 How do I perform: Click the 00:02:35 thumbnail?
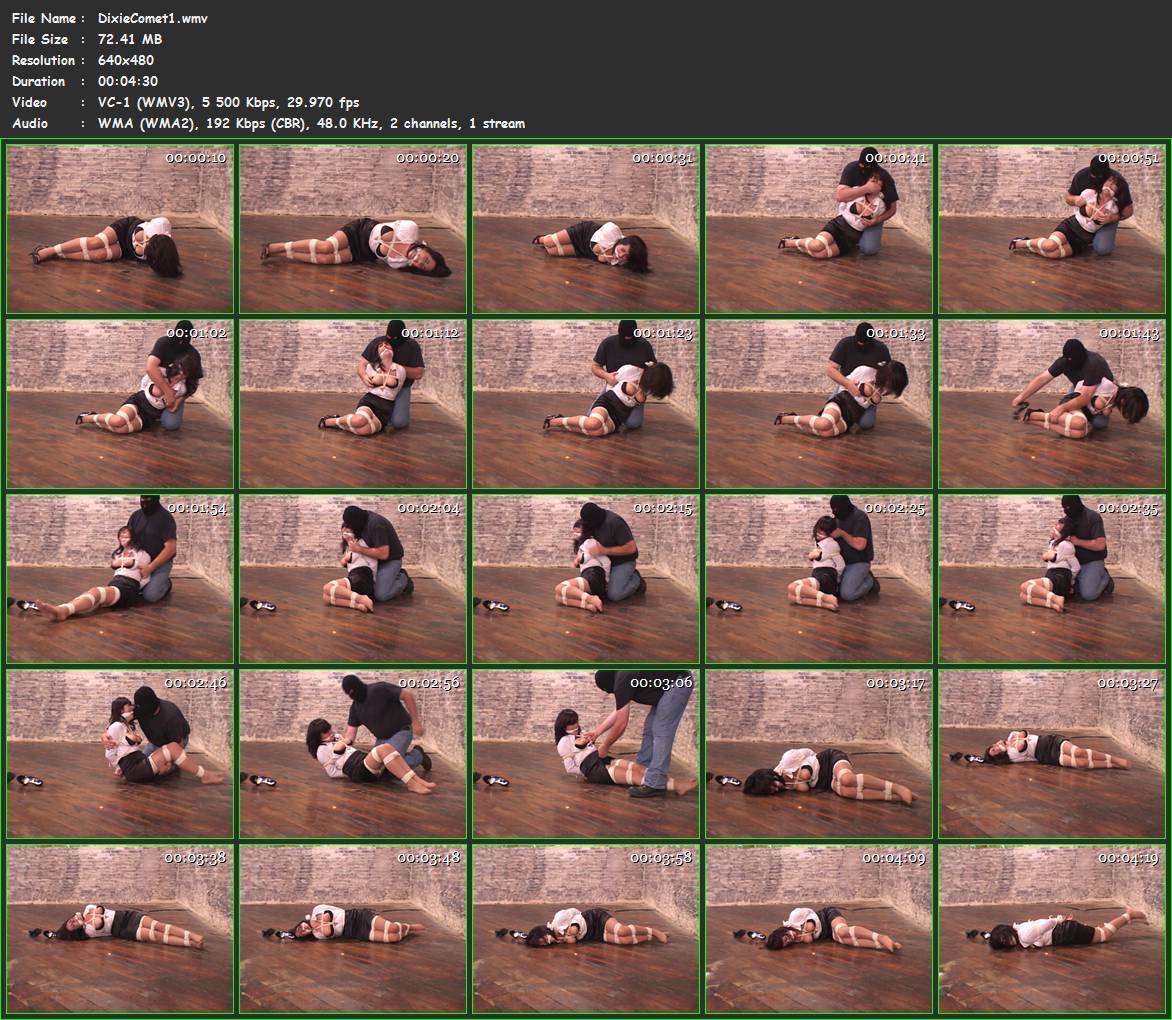pos(1052,579)
